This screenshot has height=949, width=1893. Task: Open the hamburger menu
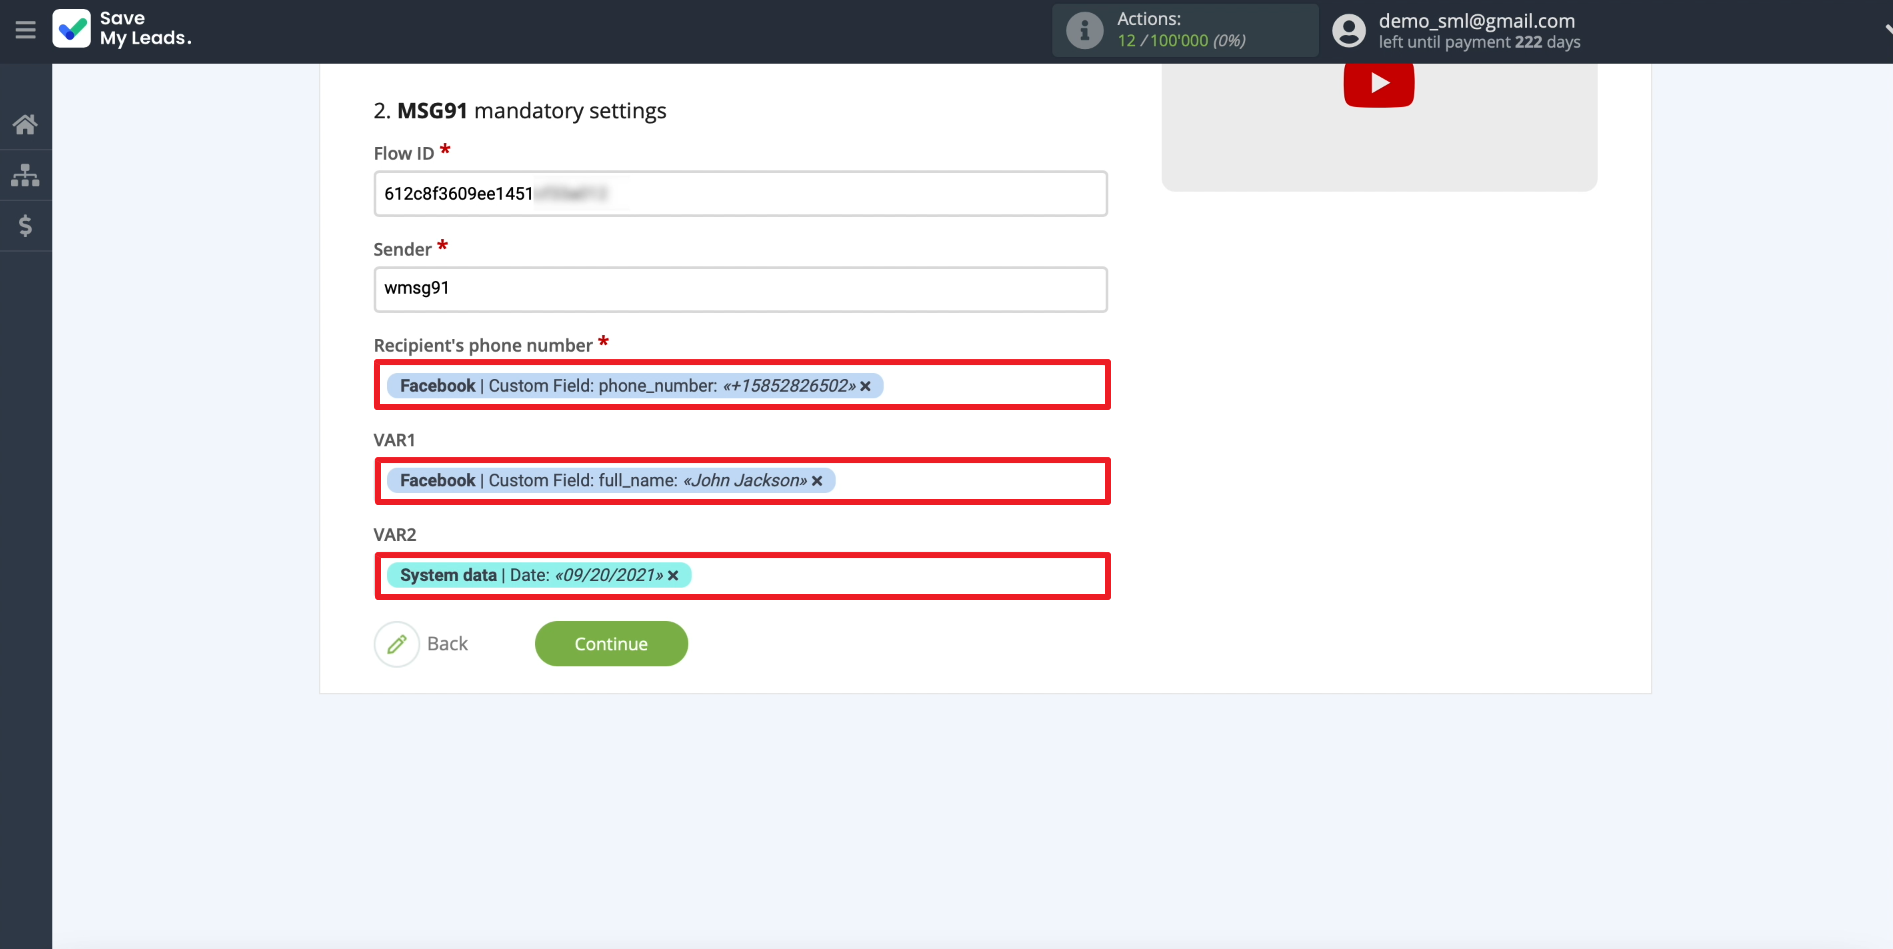point(25,30)
